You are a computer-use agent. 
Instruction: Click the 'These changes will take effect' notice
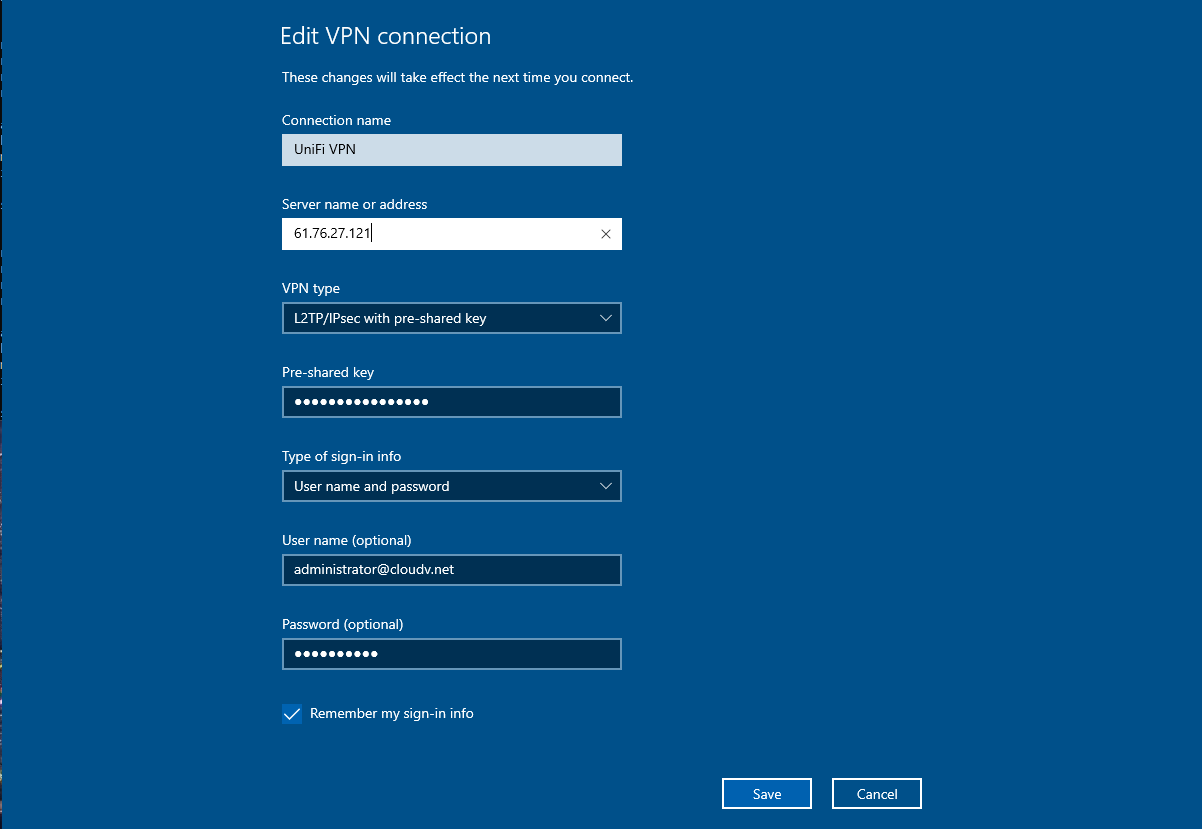pyautogui.click(x=458, y=77)
